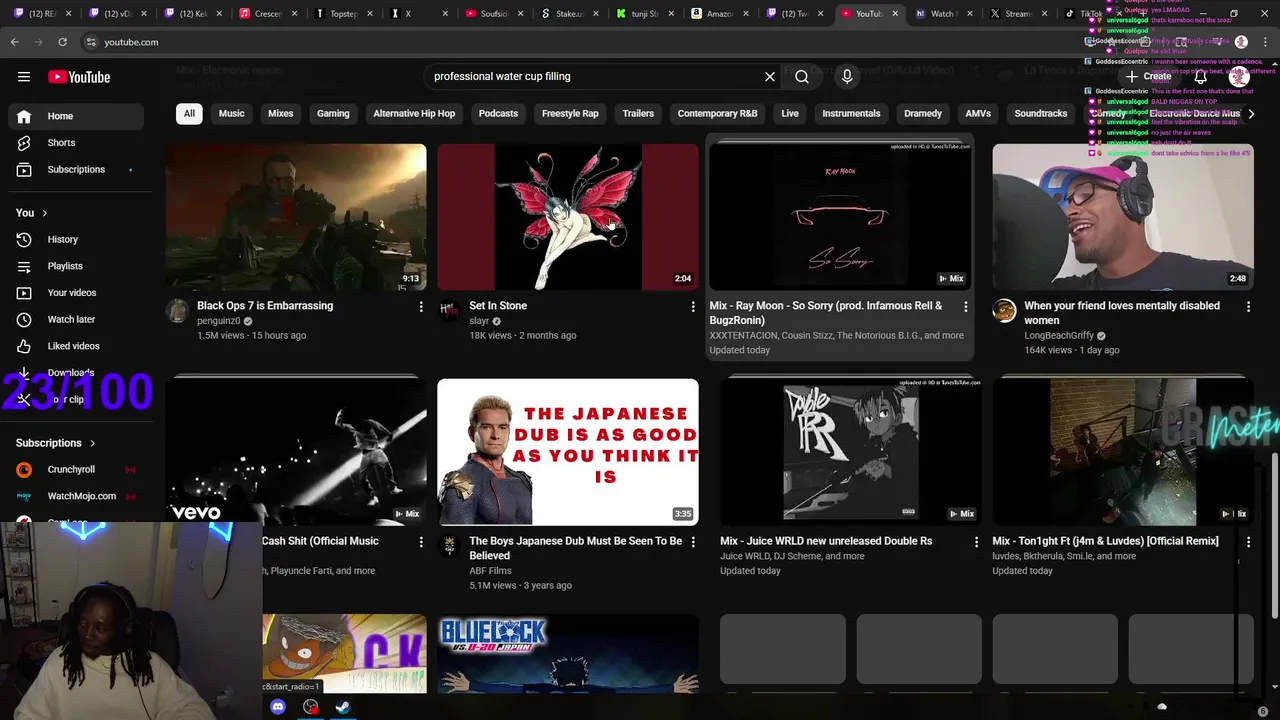Screen dimensions: 1280x720
Task: Expand the Subscriptions section header
Action: click(x=56, y=443)
